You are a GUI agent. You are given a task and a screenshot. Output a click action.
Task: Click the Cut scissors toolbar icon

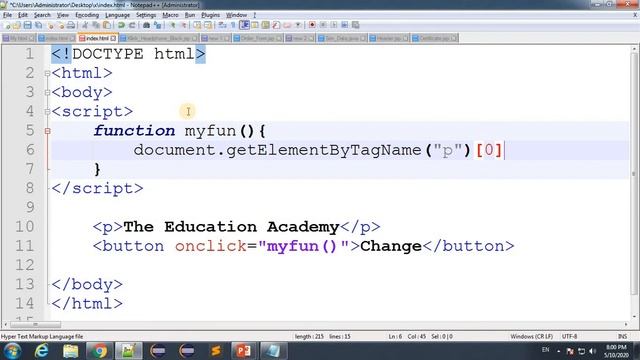tap(85, 25)
